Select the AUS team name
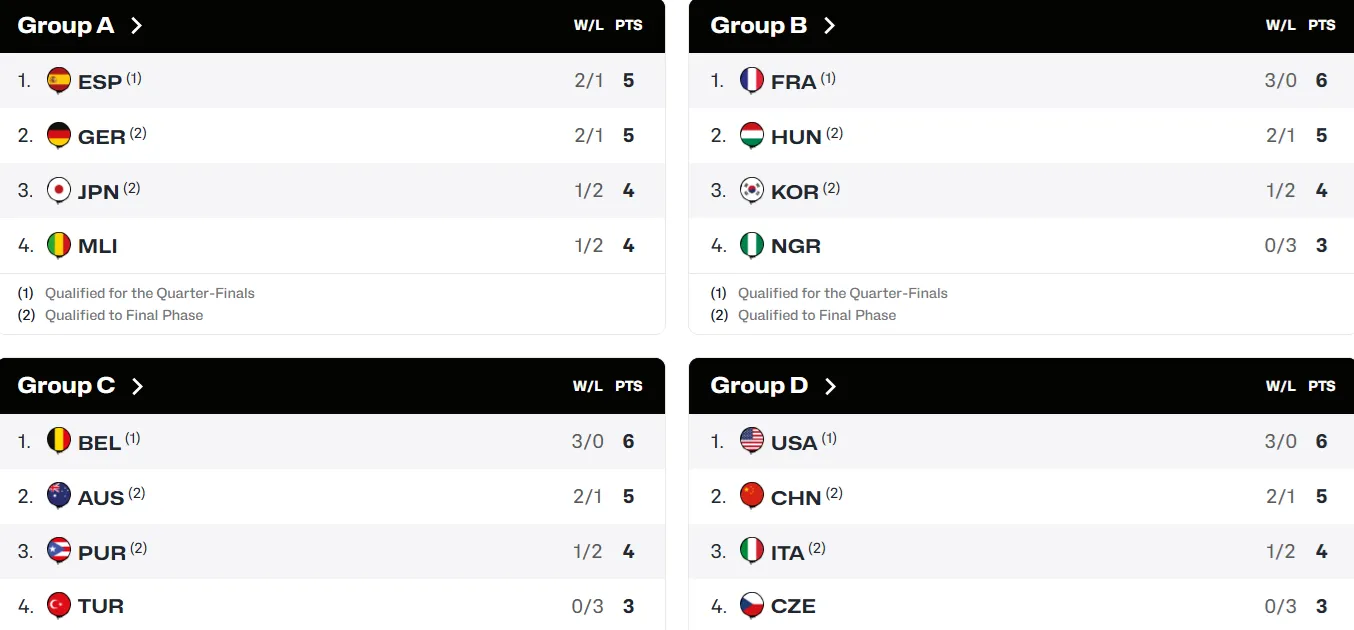1354x630 pixels. 101,497
